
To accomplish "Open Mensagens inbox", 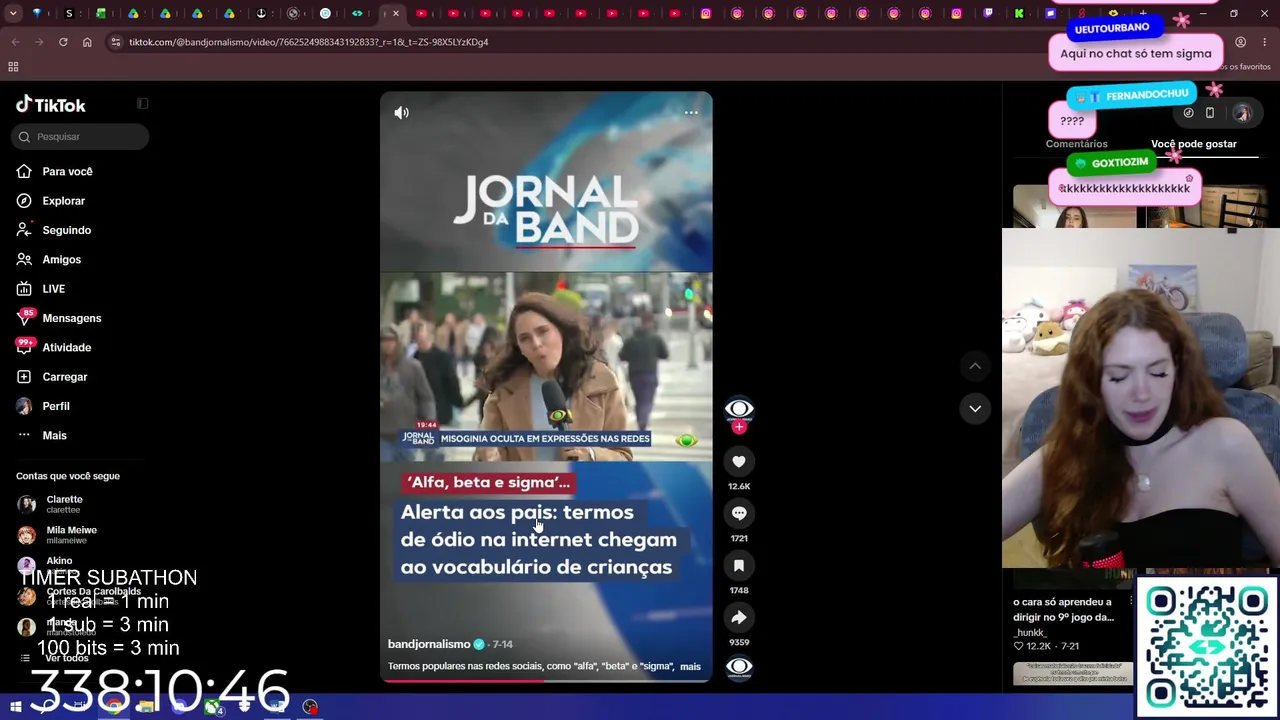I will click(71, 318).
